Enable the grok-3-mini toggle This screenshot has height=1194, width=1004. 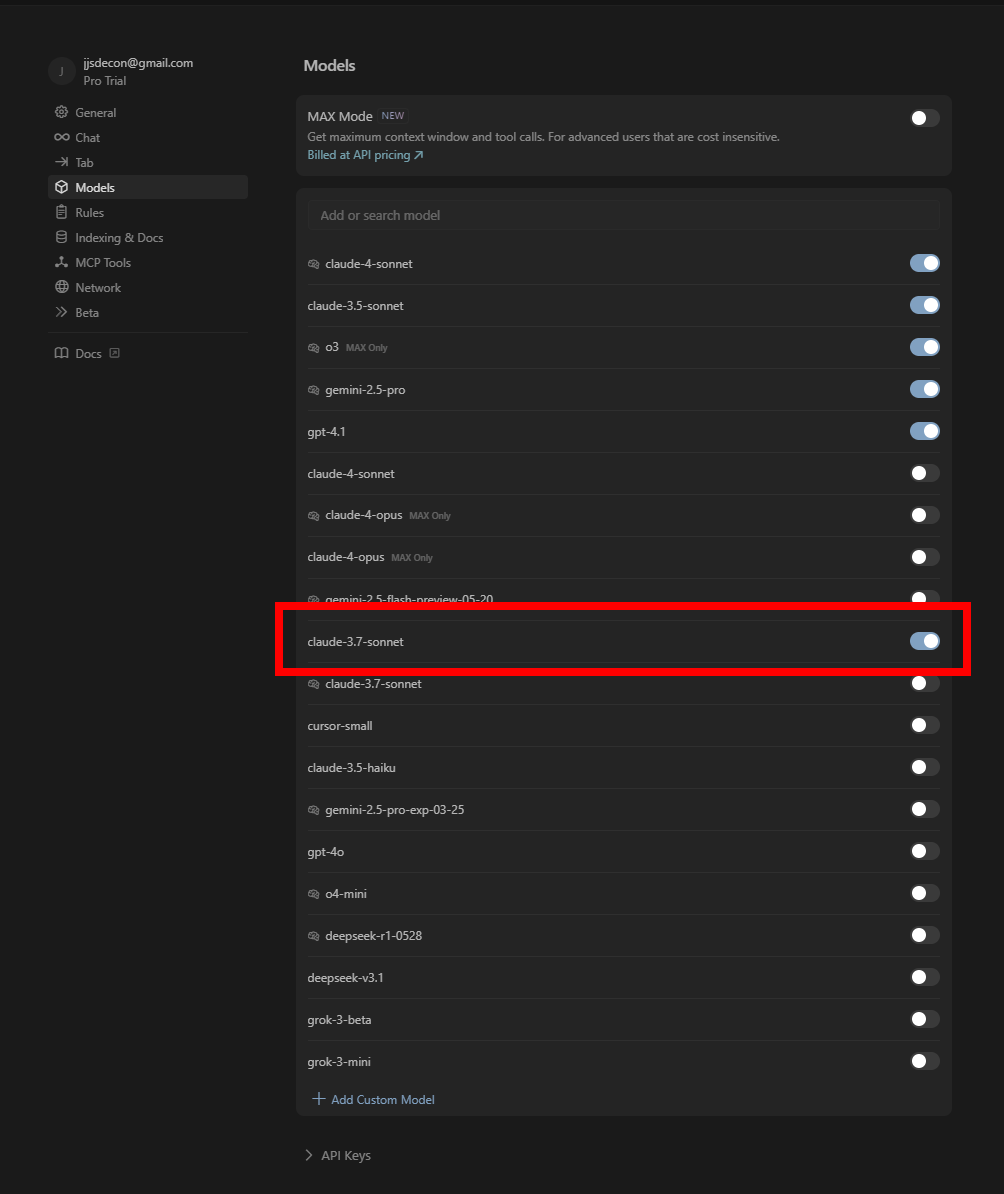pos(925,1061)
